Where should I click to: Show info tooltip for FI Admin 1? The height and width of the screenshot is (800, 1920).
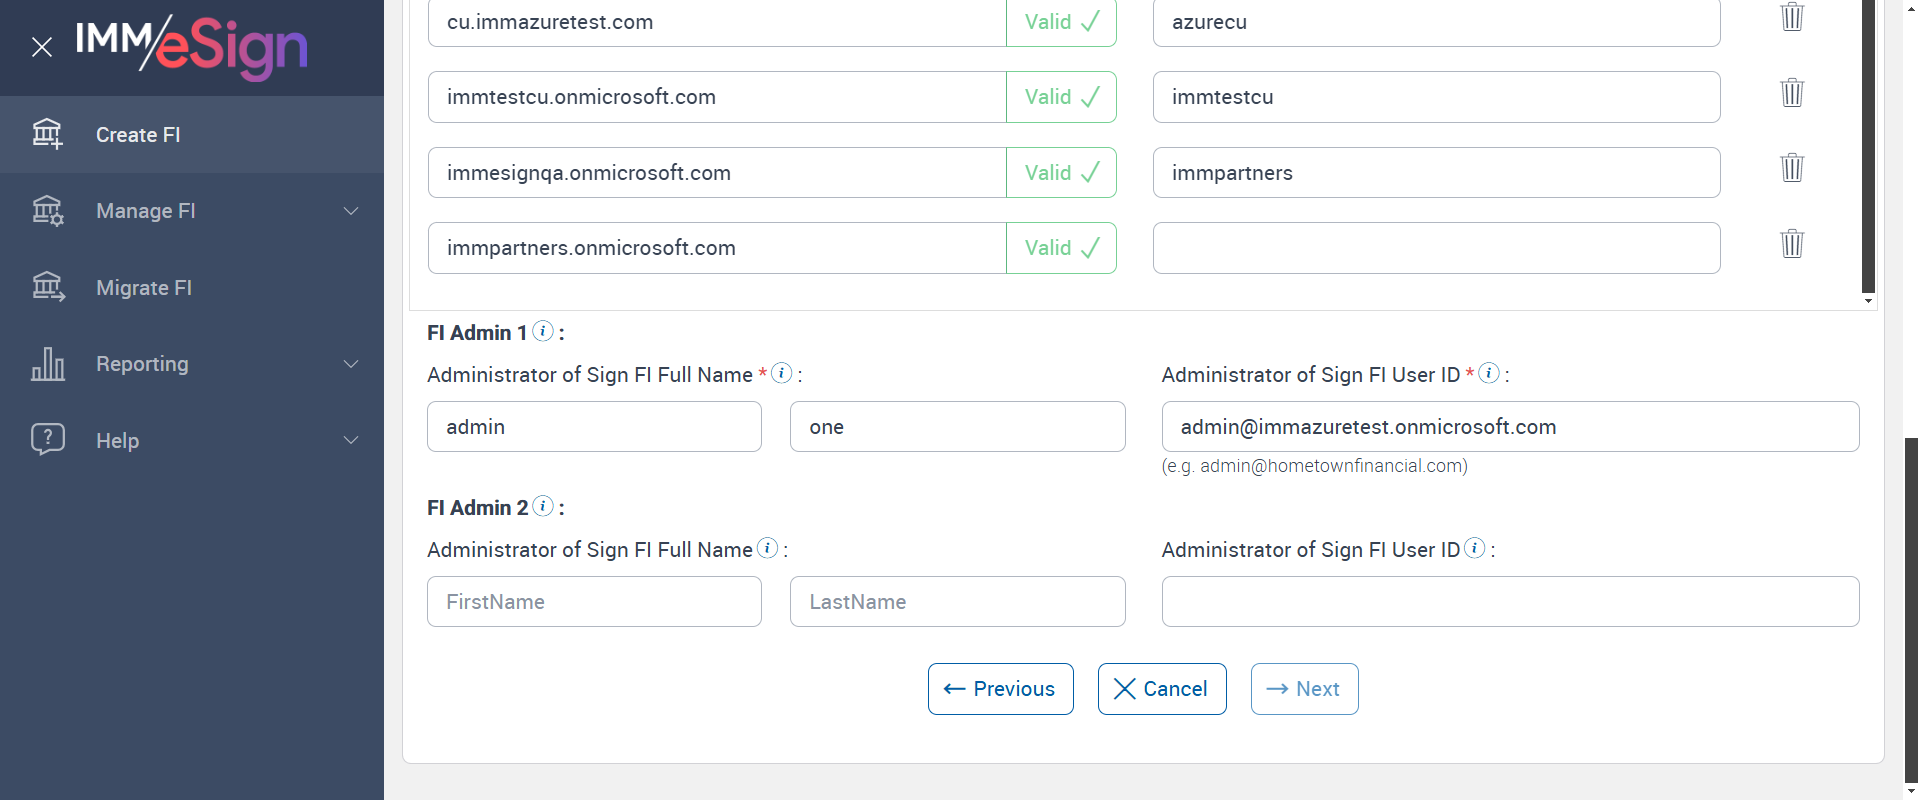pos(543,331)
